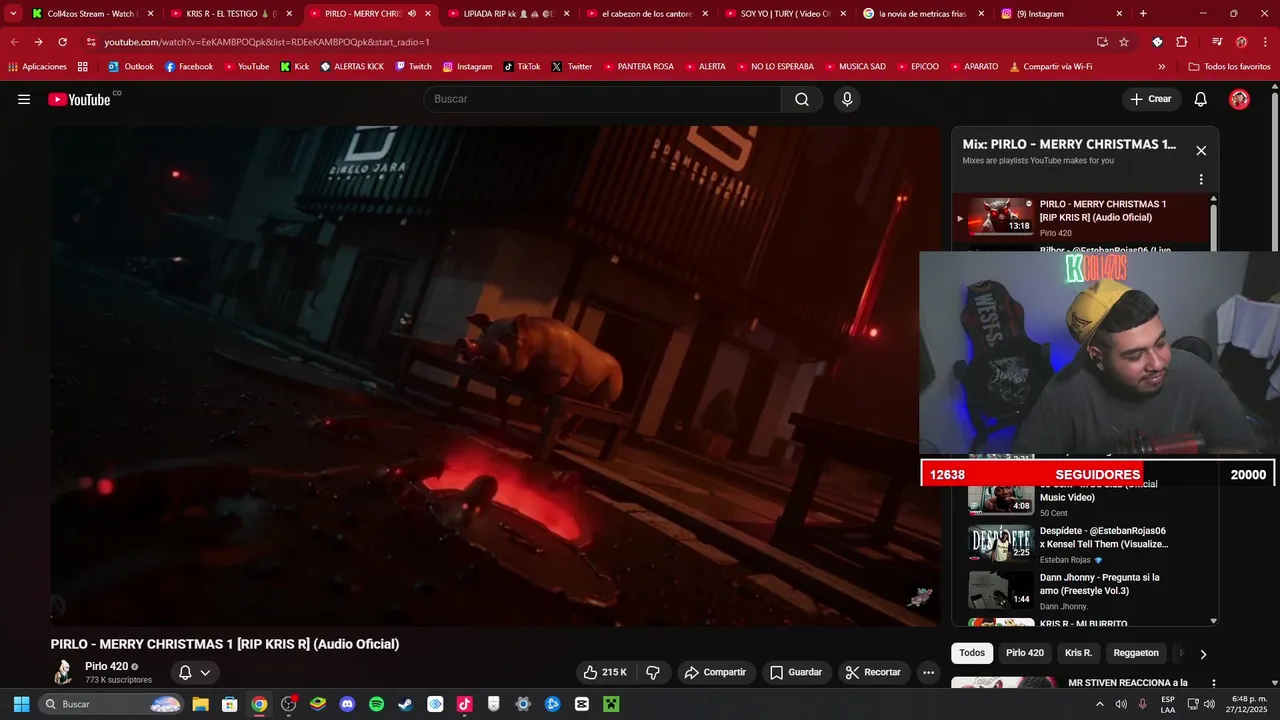Open subscription notification bell dropdown
Viewport: 1280px width, 720px height.
195,672
